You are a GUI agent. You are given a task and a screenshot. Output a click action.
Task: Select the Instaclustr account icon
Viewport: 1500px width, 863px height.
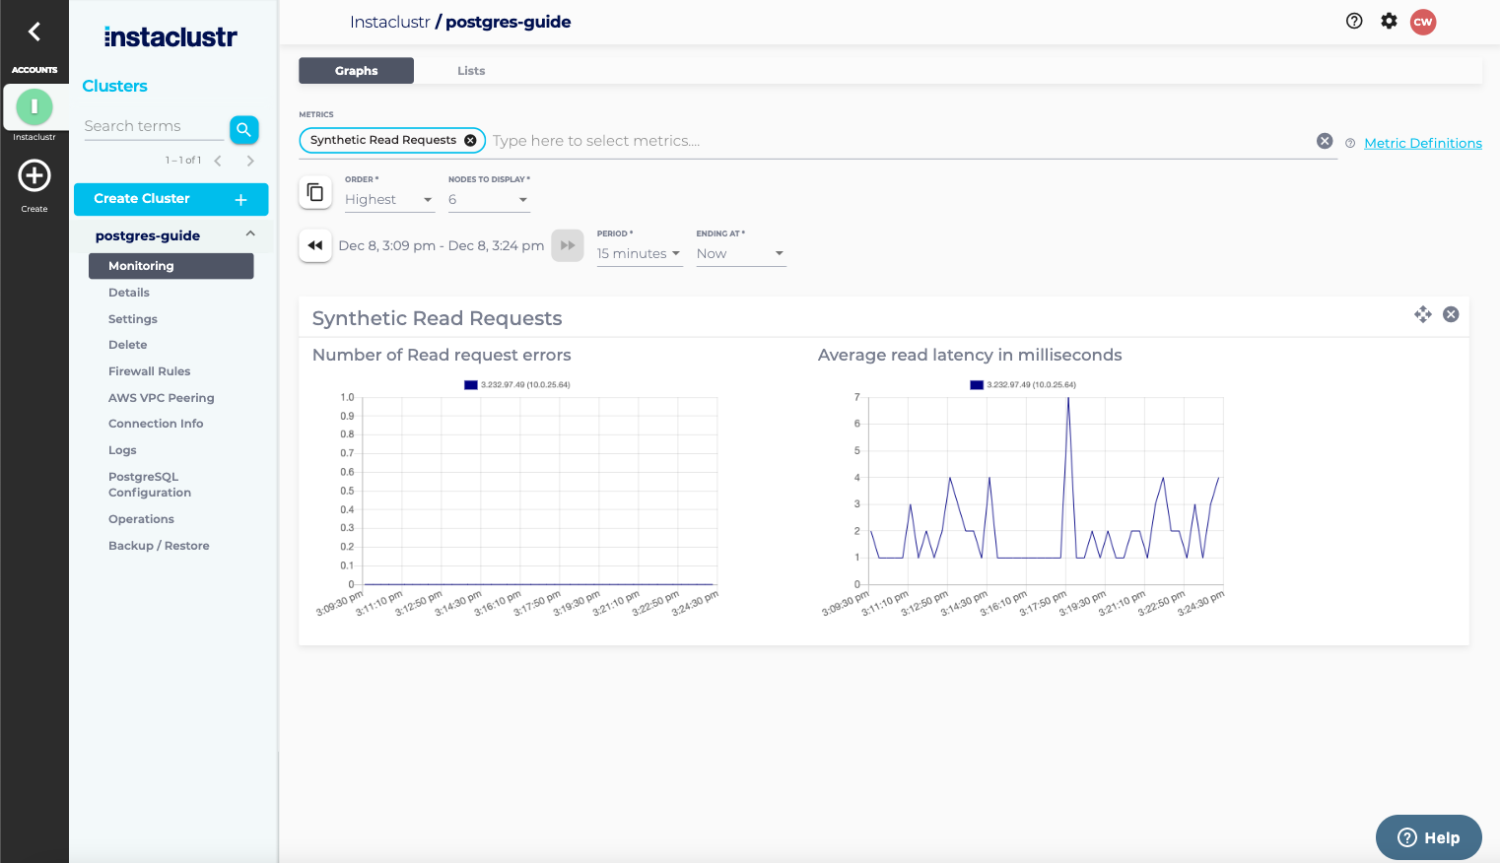click(x=34, y=107)
